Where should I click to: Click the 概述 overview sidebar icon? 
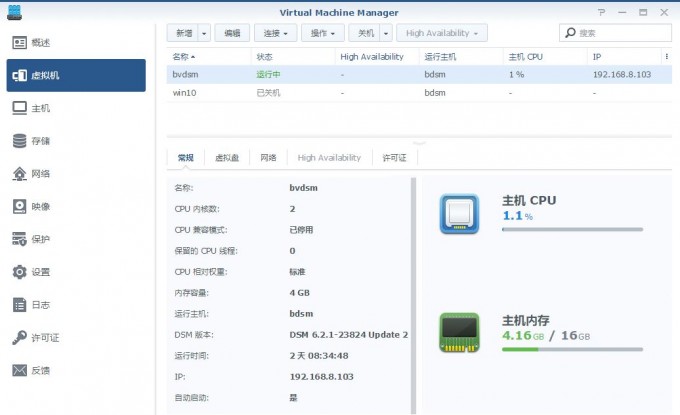tap(19, 42)
